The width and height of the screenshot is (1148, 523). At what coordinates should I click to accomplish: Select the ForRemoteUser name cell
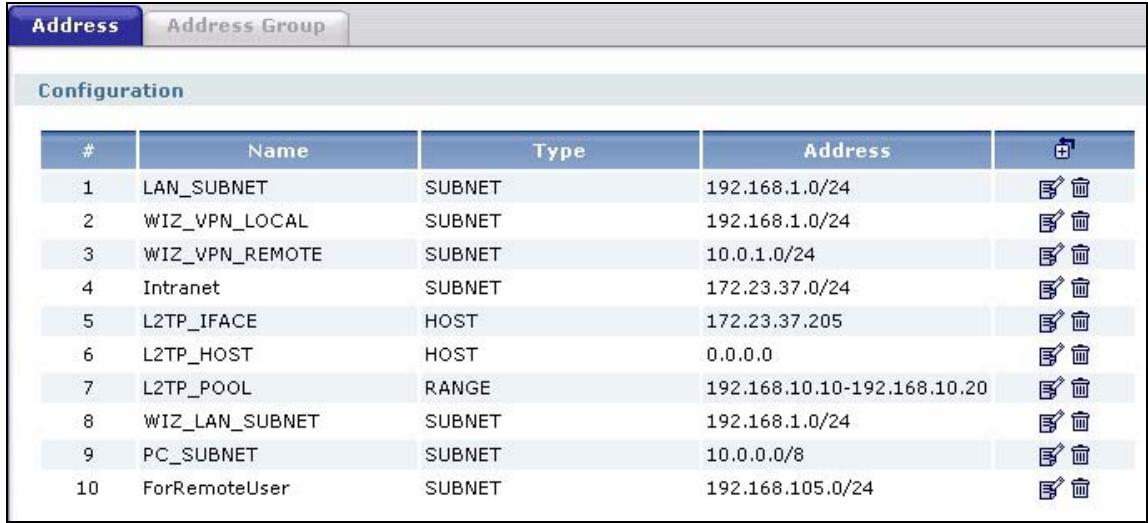pyautogui.click(x=277, y=488)
